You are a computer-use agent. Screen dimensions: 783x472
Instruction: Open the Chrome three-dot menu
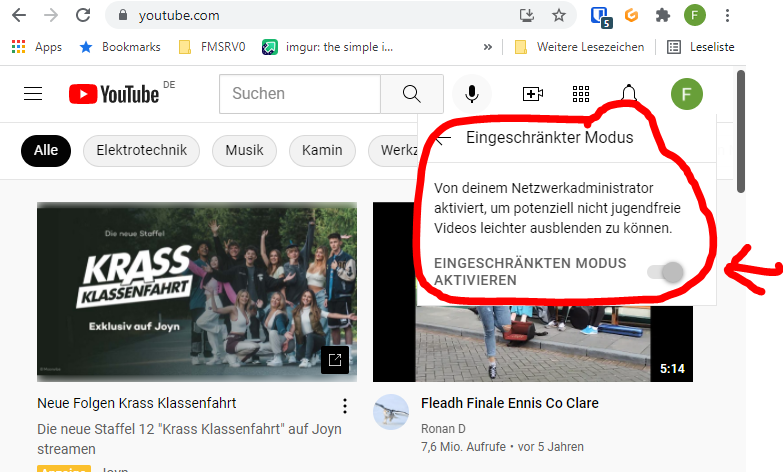[x=727, y=15]
